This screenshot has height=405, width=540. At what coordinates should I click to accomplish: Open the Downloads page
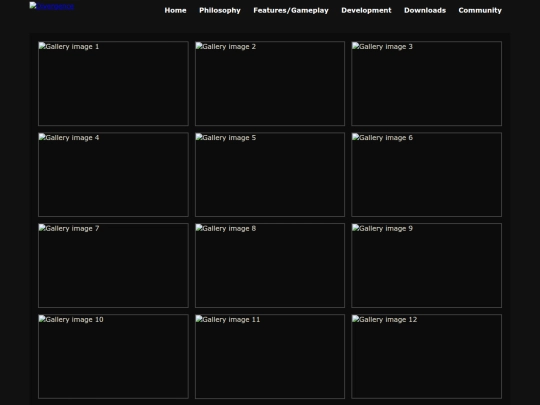pyautogui.click(x=425, y=10)
